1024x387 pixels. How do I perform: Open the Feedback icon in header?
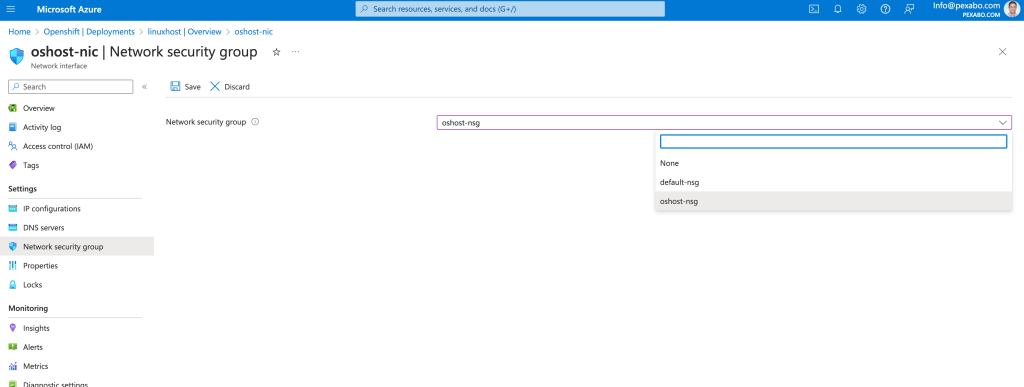click(x=908, y=9)
